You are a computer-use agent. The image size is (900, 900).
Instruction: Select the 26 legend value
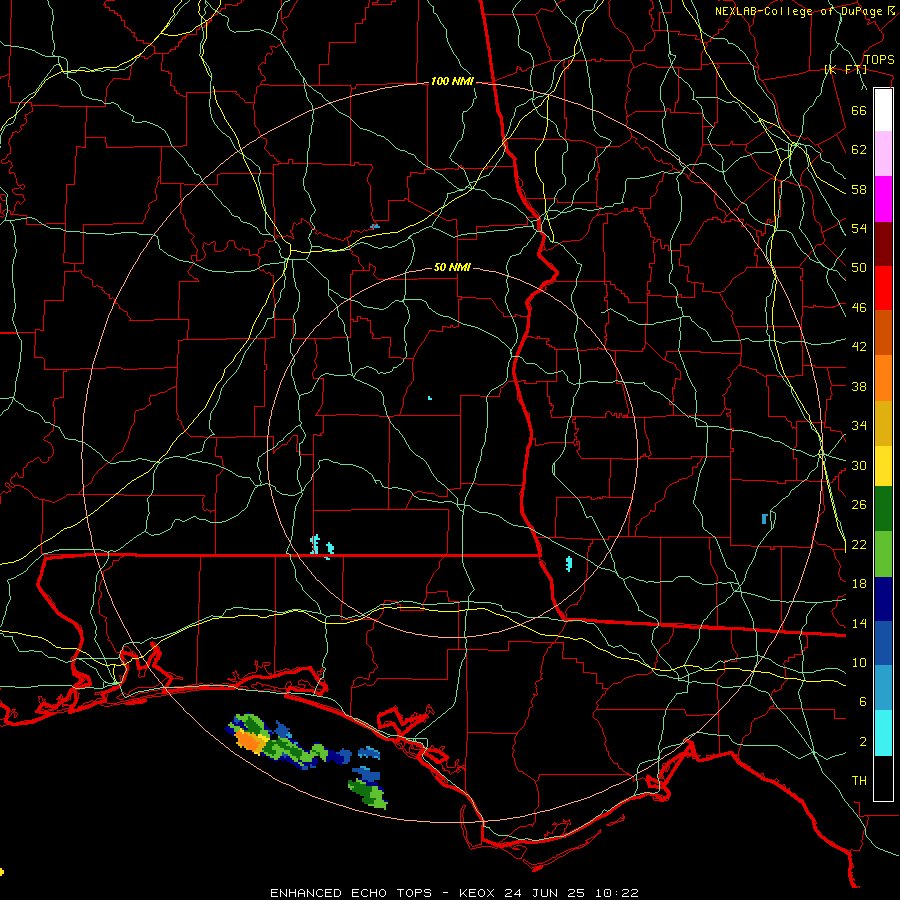click(859, 505)
